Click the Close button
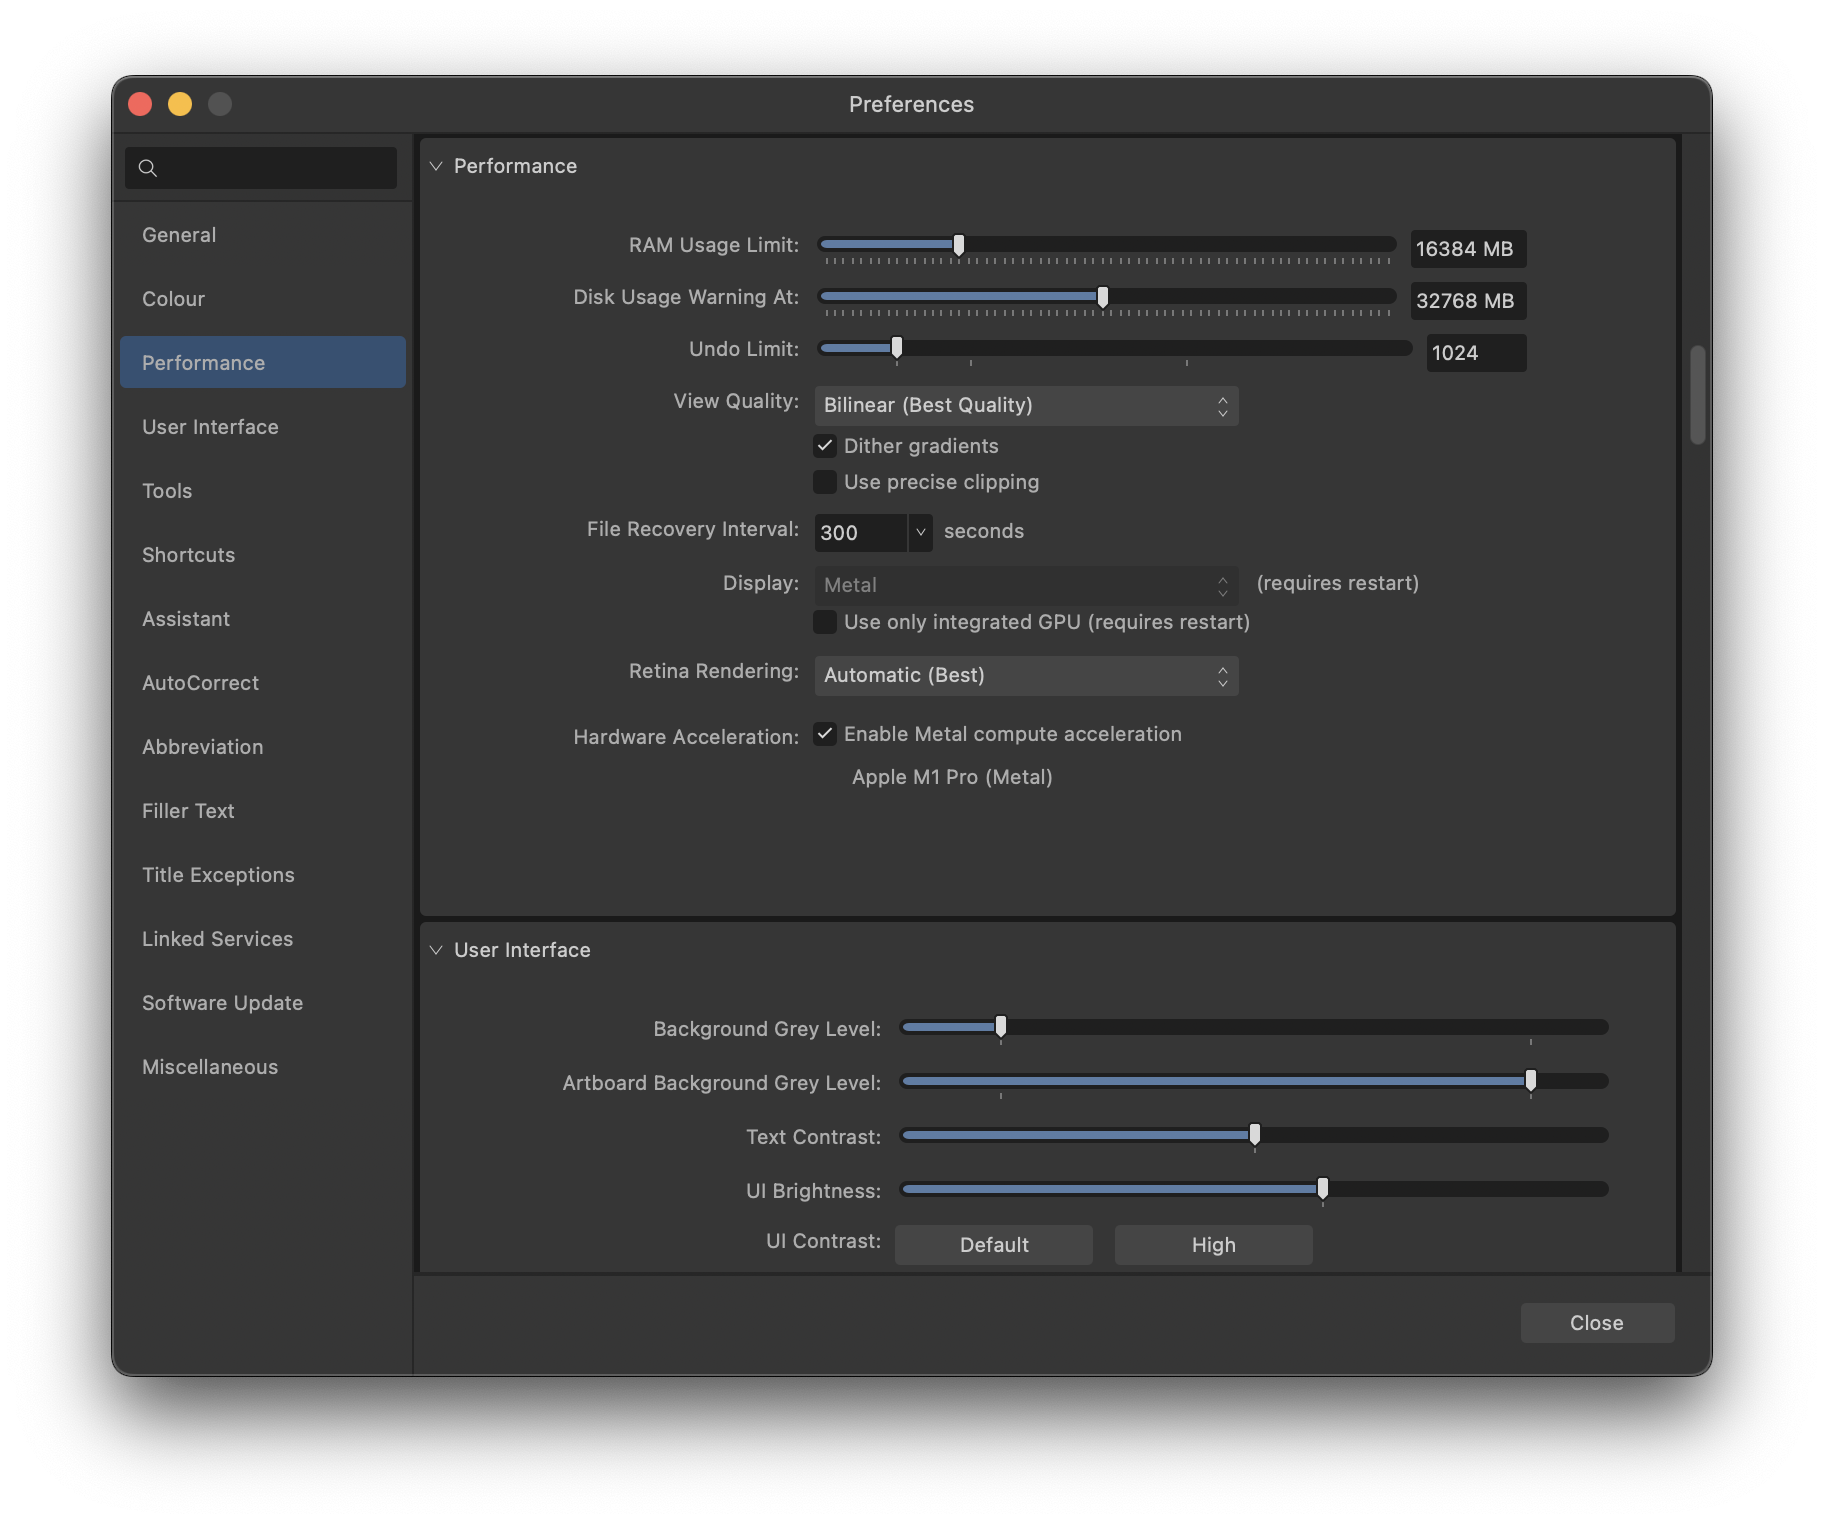This screenshot has height=1524, width=1824. 1597,1323
